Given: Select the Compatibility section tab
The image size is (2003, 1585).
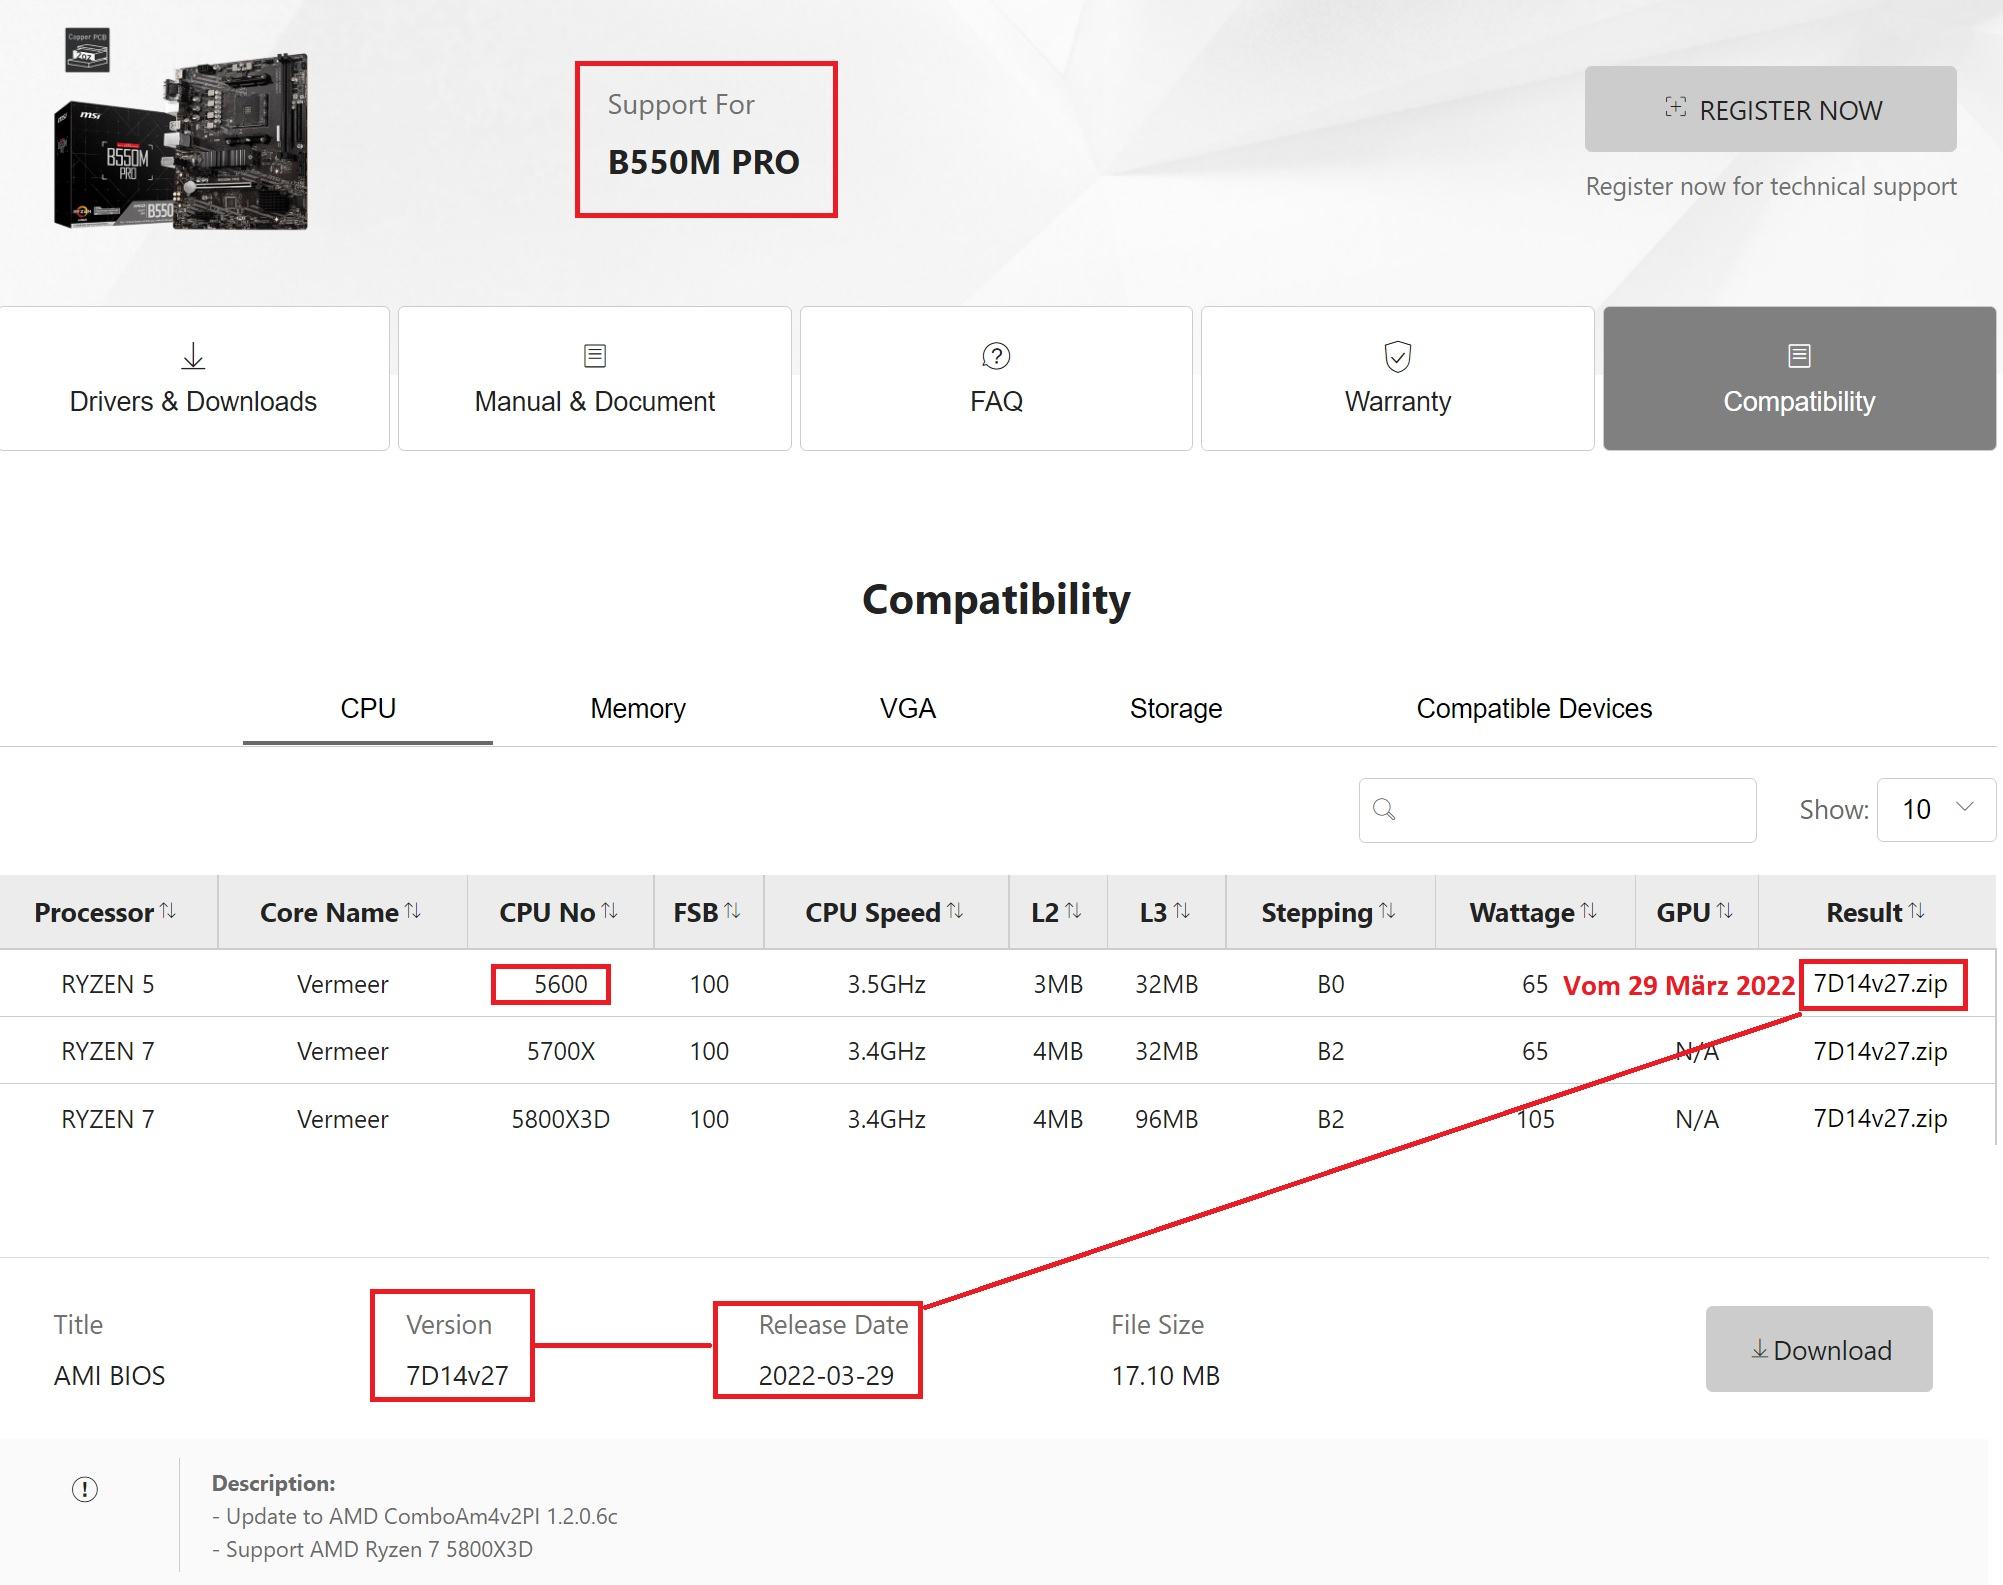Looking at the screenshot, I should (1799, 379).
